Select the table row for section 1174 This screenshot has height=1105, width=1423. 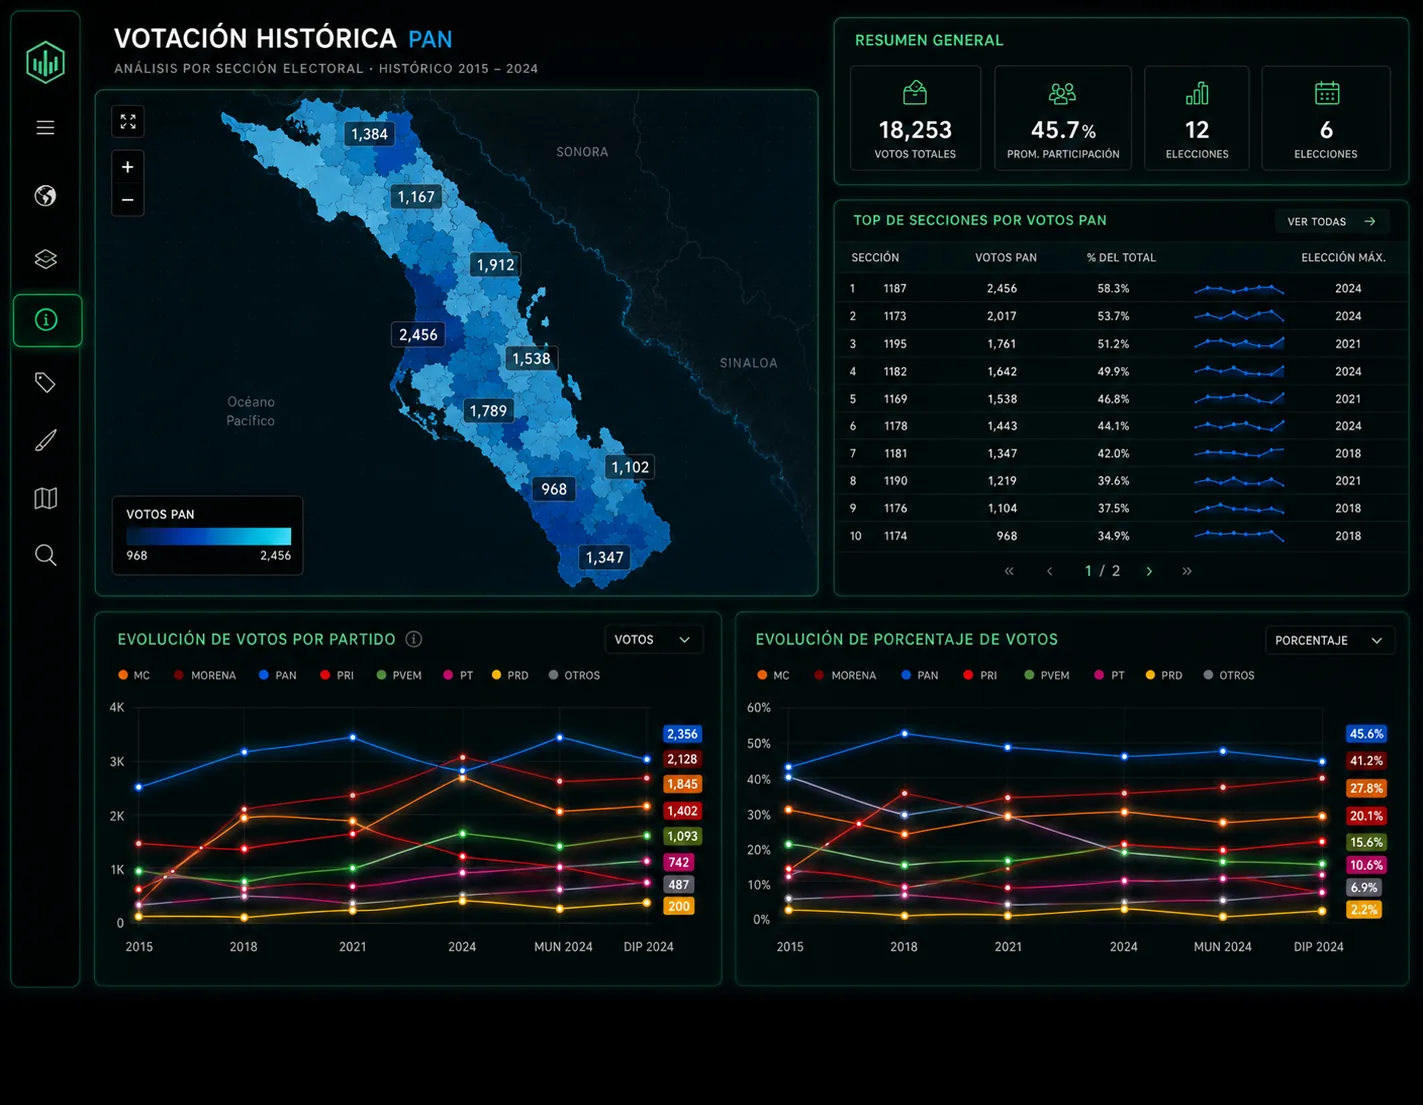1121,536
